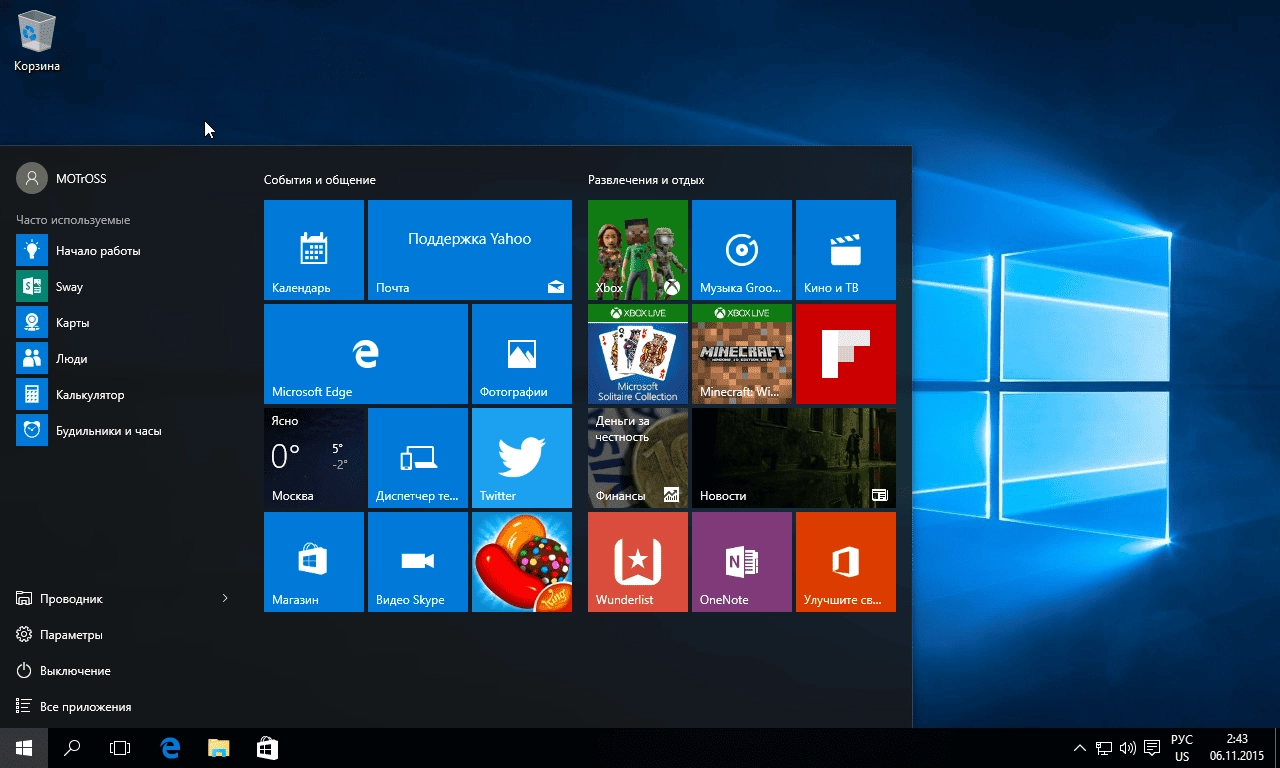Launch Microsoft Solitaire Collection tile

click(x=638, y=354)
